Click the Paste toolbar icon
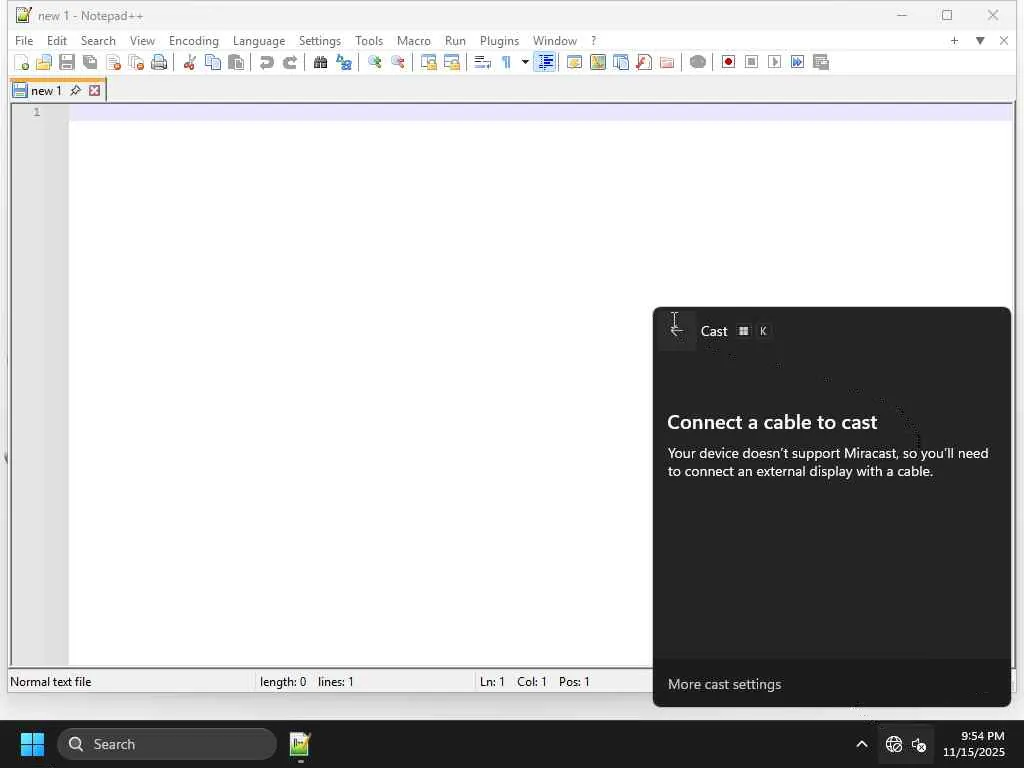 point(236,62)
